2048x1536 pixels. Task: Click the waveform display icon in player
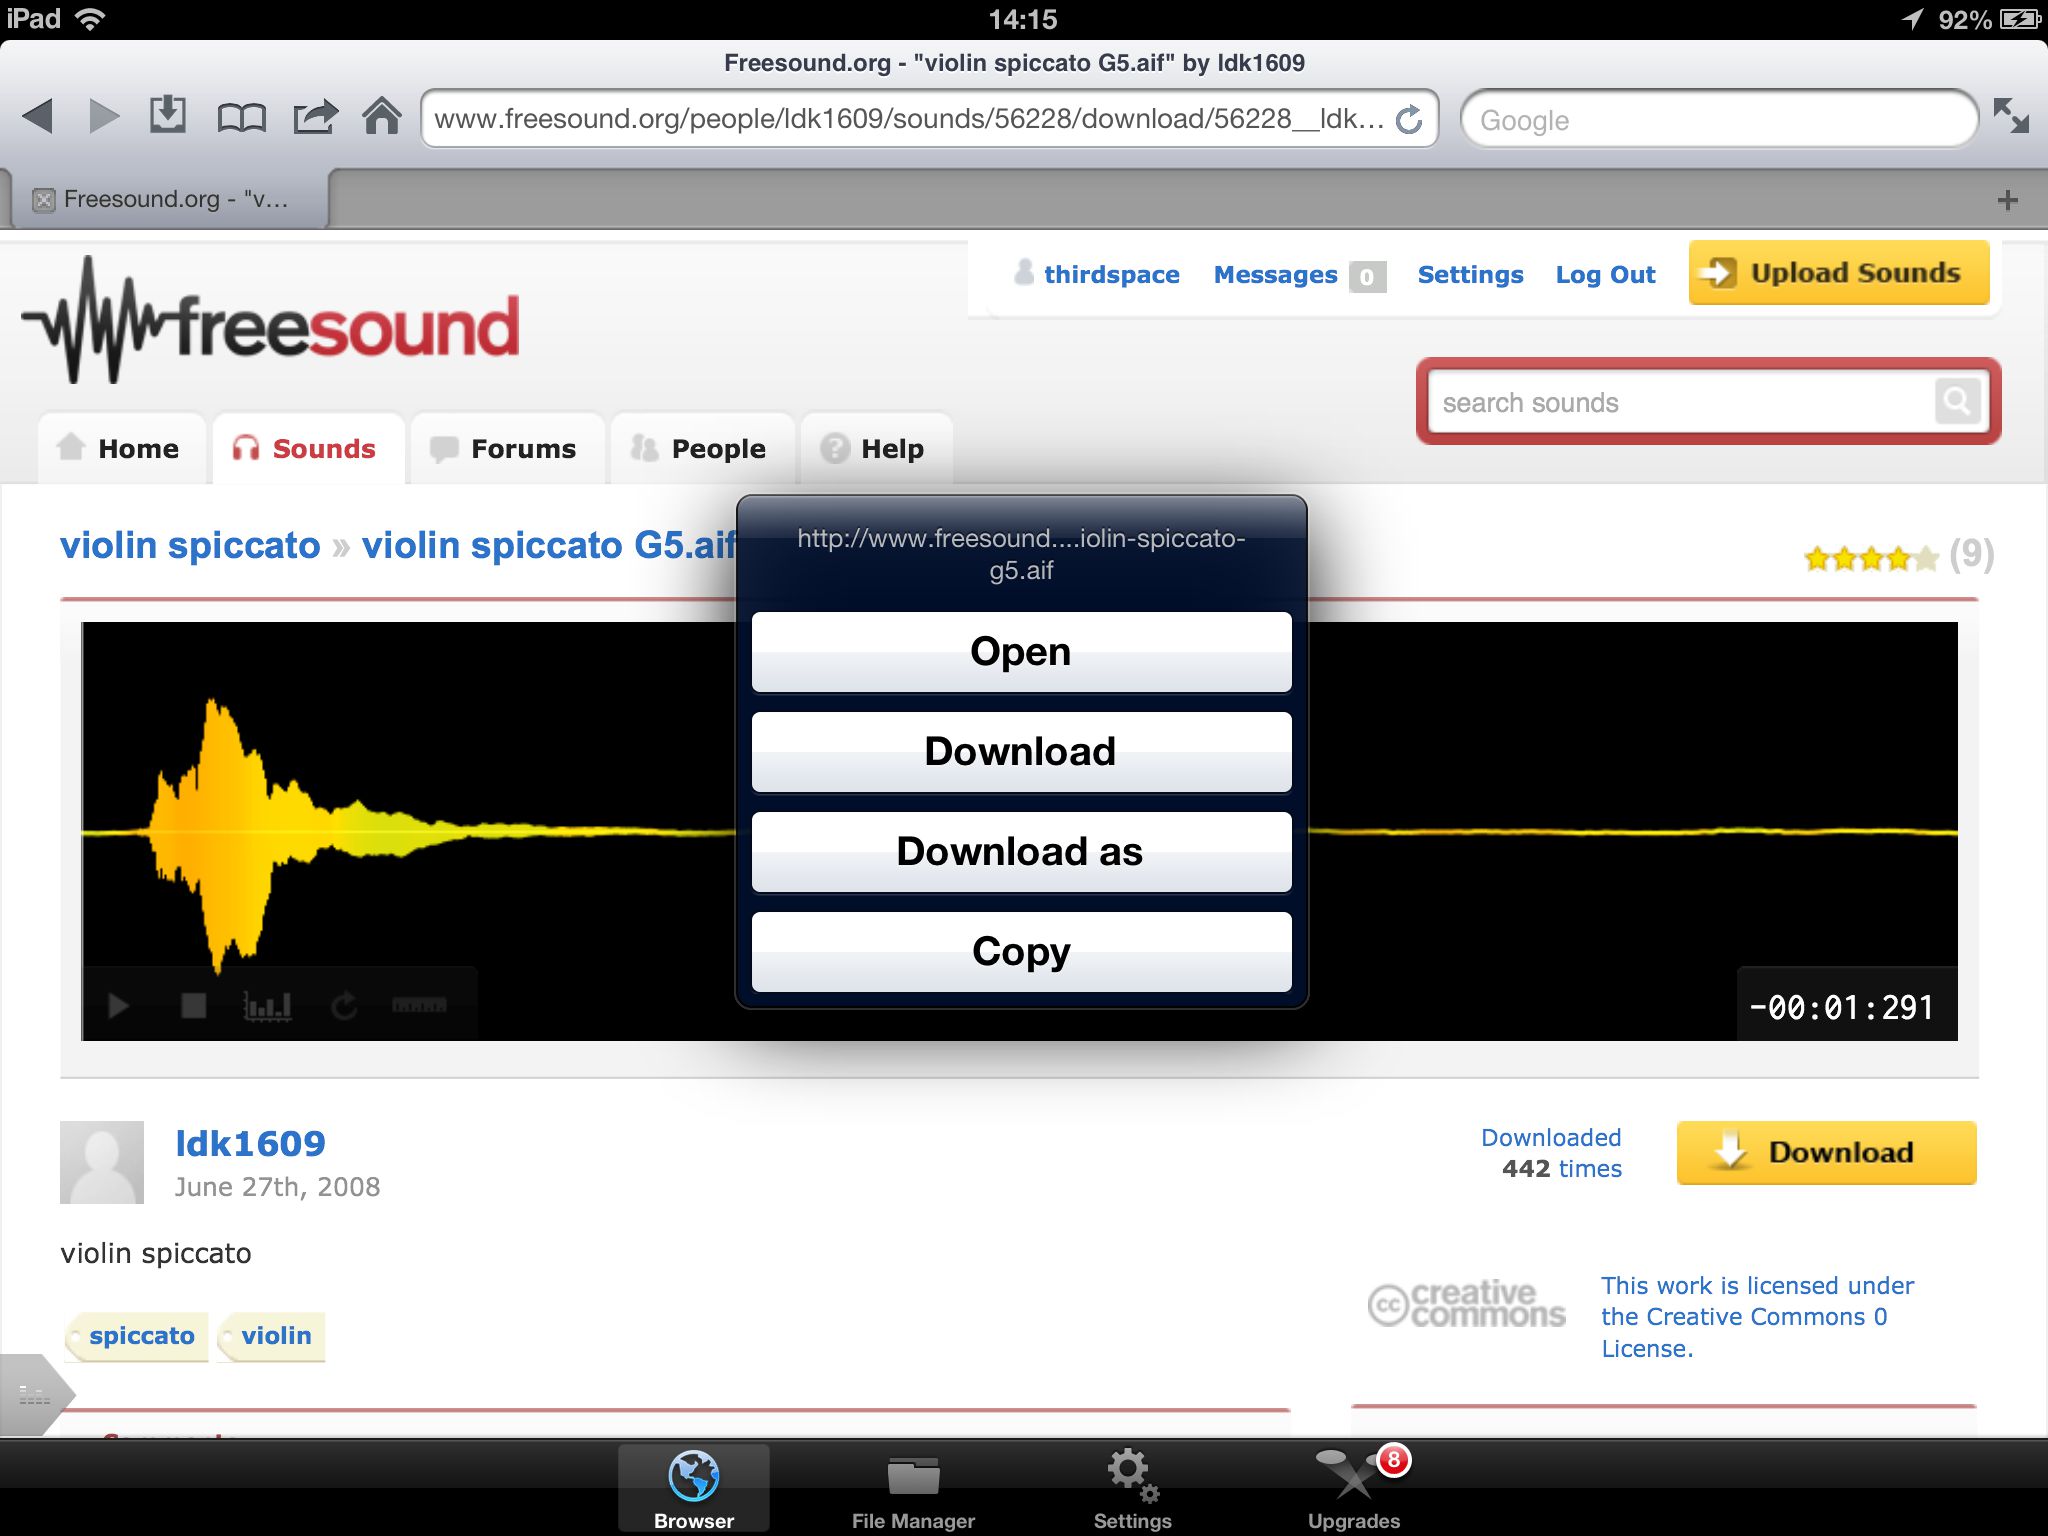tap(264, 1002)
